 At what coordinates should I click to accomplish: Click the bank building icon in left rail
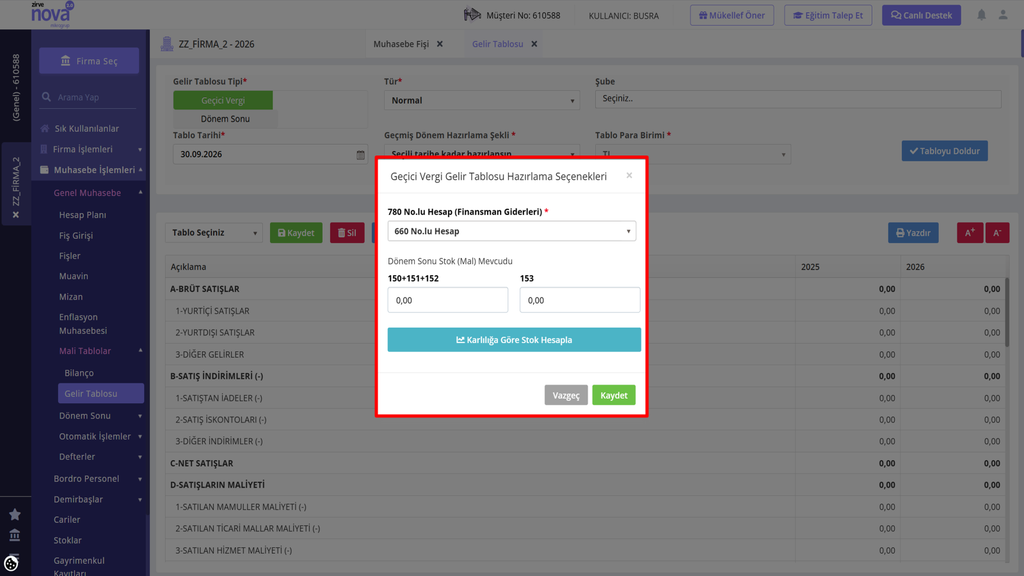point(14,536)
